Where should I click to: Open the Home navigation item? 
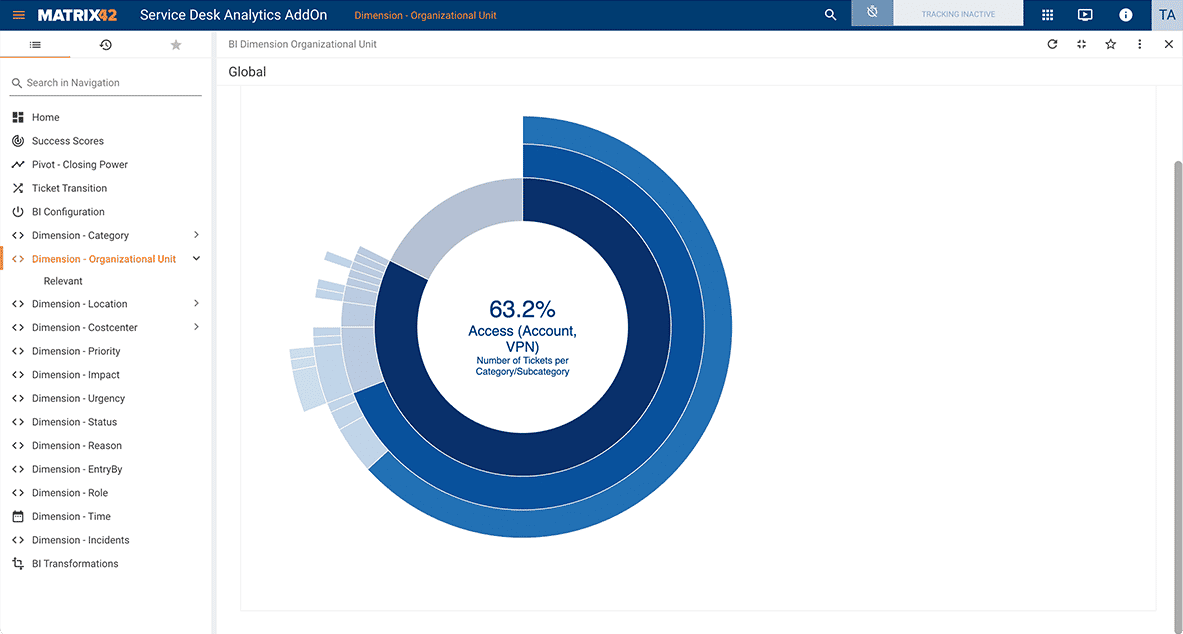tap(46, 117)
